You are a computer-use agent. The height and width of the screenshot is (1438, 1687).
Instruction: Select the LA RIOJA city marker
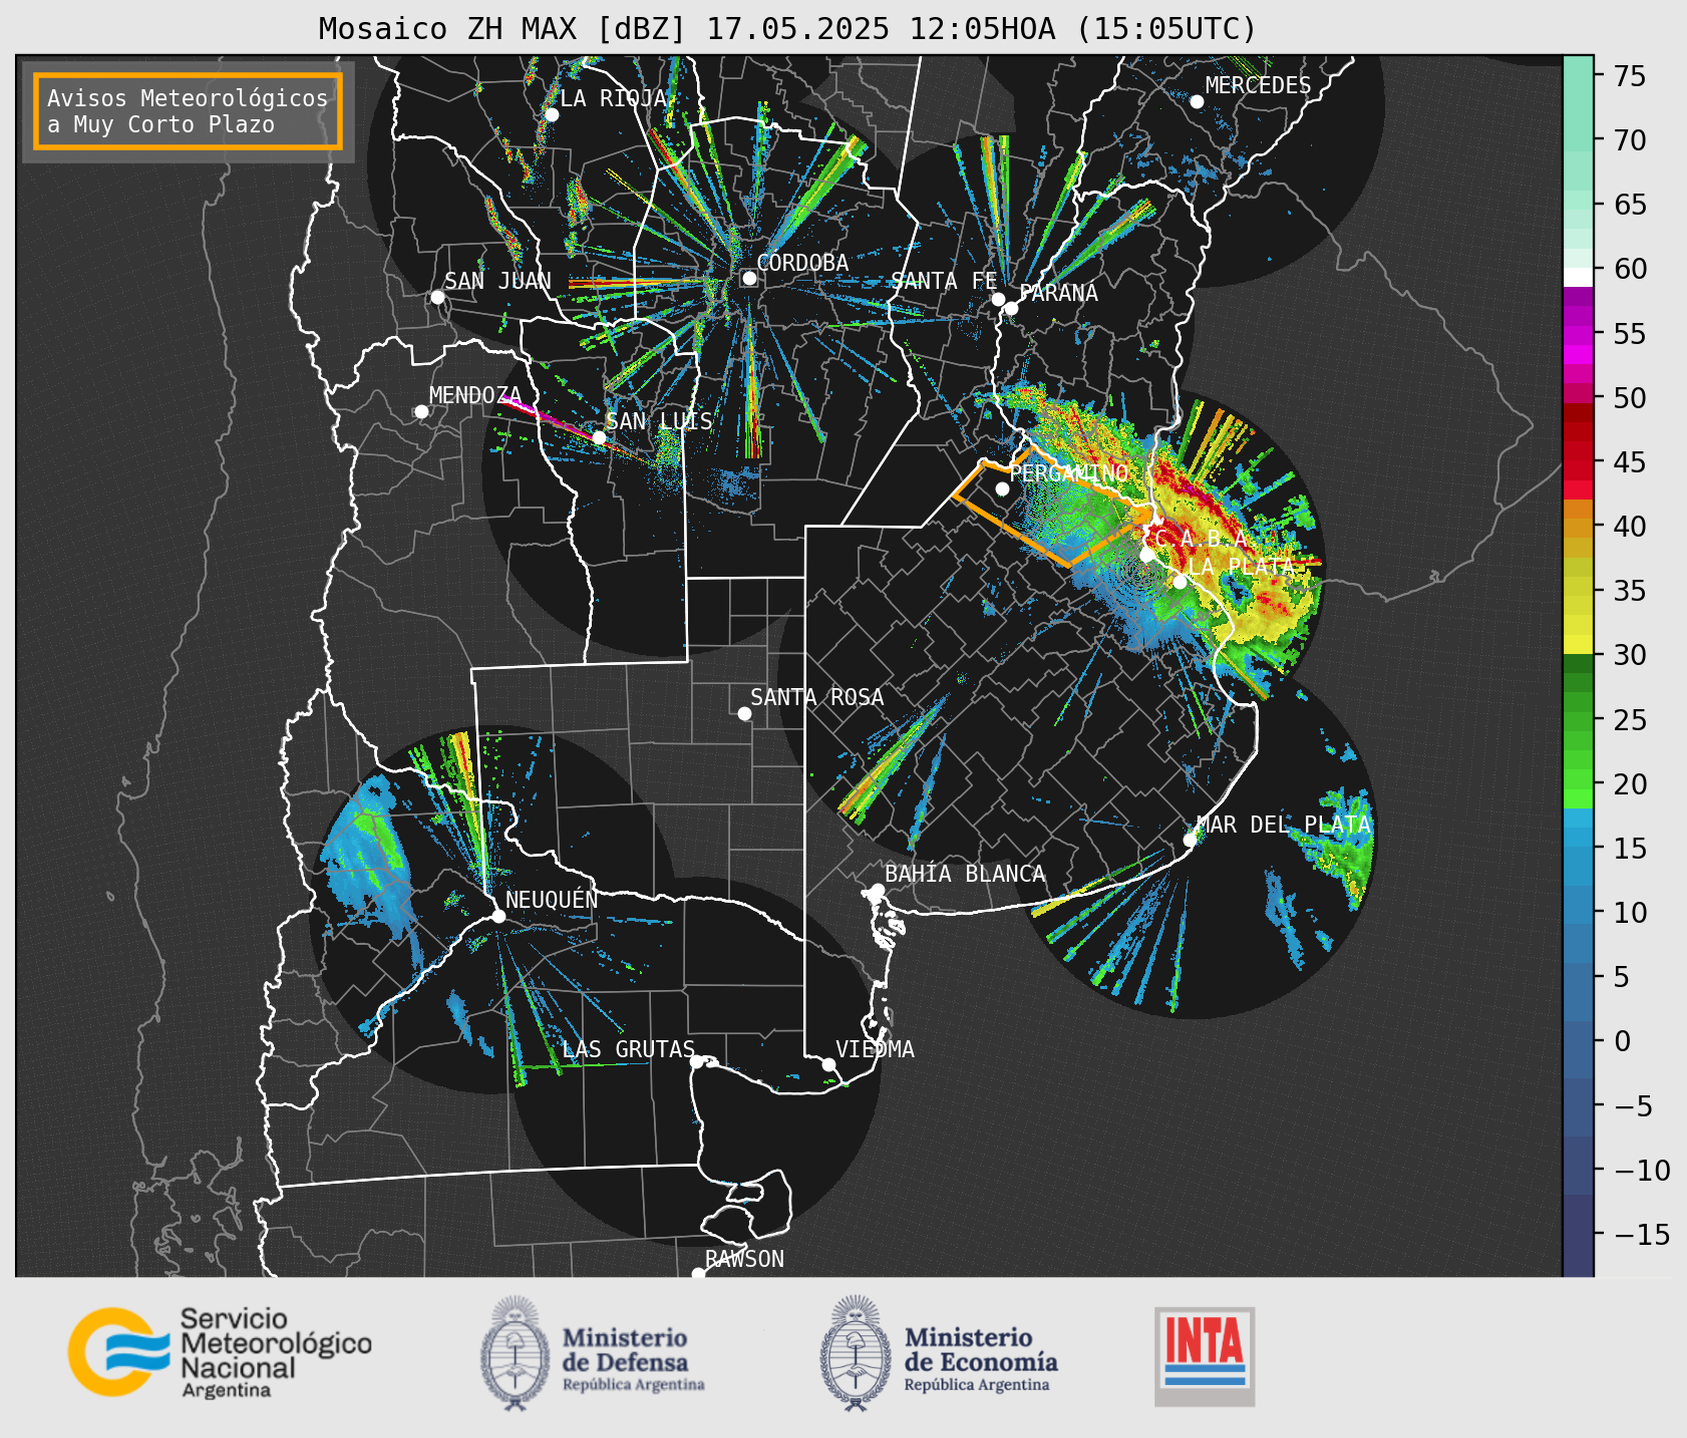click(x=551, y=115)
